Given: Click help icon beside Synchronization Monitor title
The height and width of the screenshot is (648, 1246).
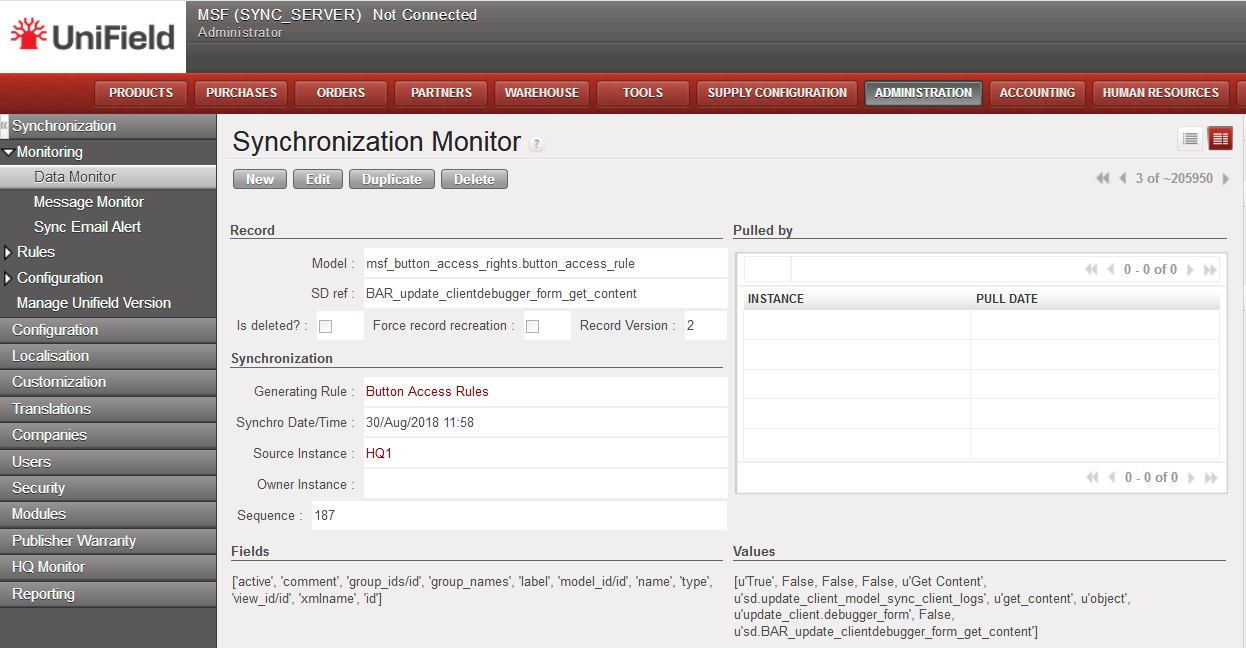Looking at the screenshot, I should pyautogui.click(x=537, y=144).
